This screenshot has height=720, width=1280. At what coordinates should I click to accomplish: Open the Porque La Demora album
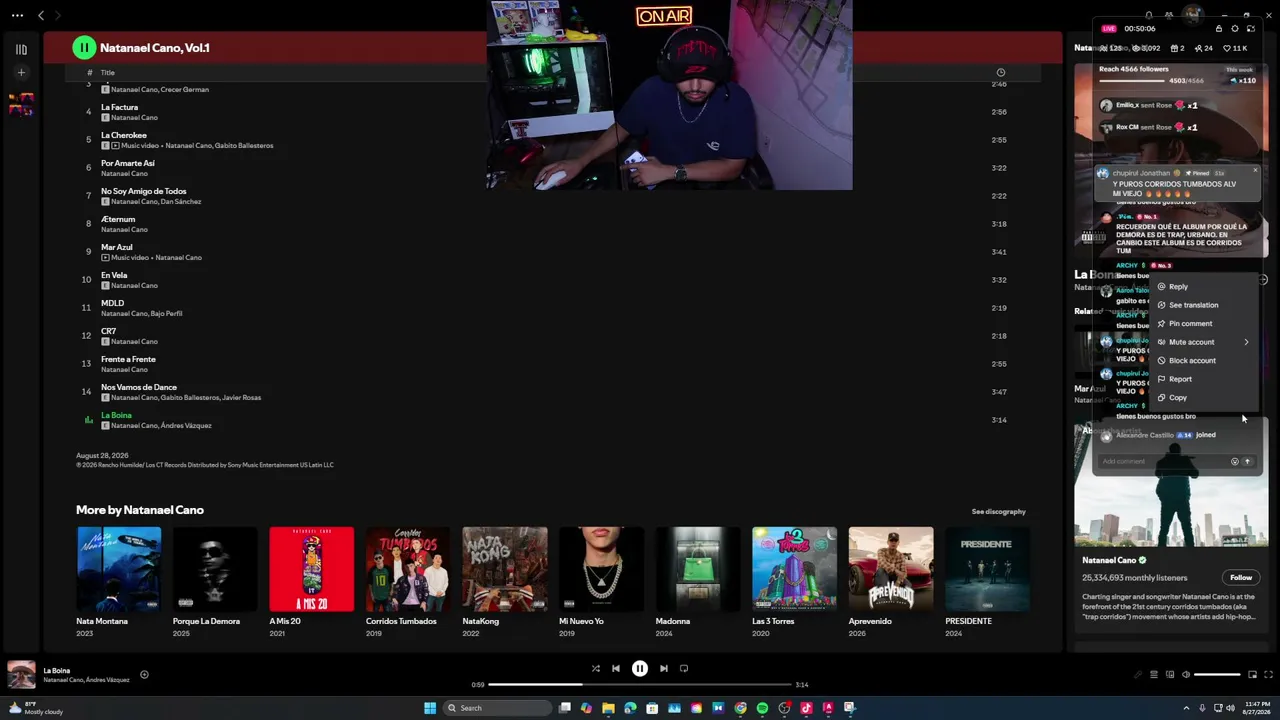pyautogui.click(x=215, y=569)
